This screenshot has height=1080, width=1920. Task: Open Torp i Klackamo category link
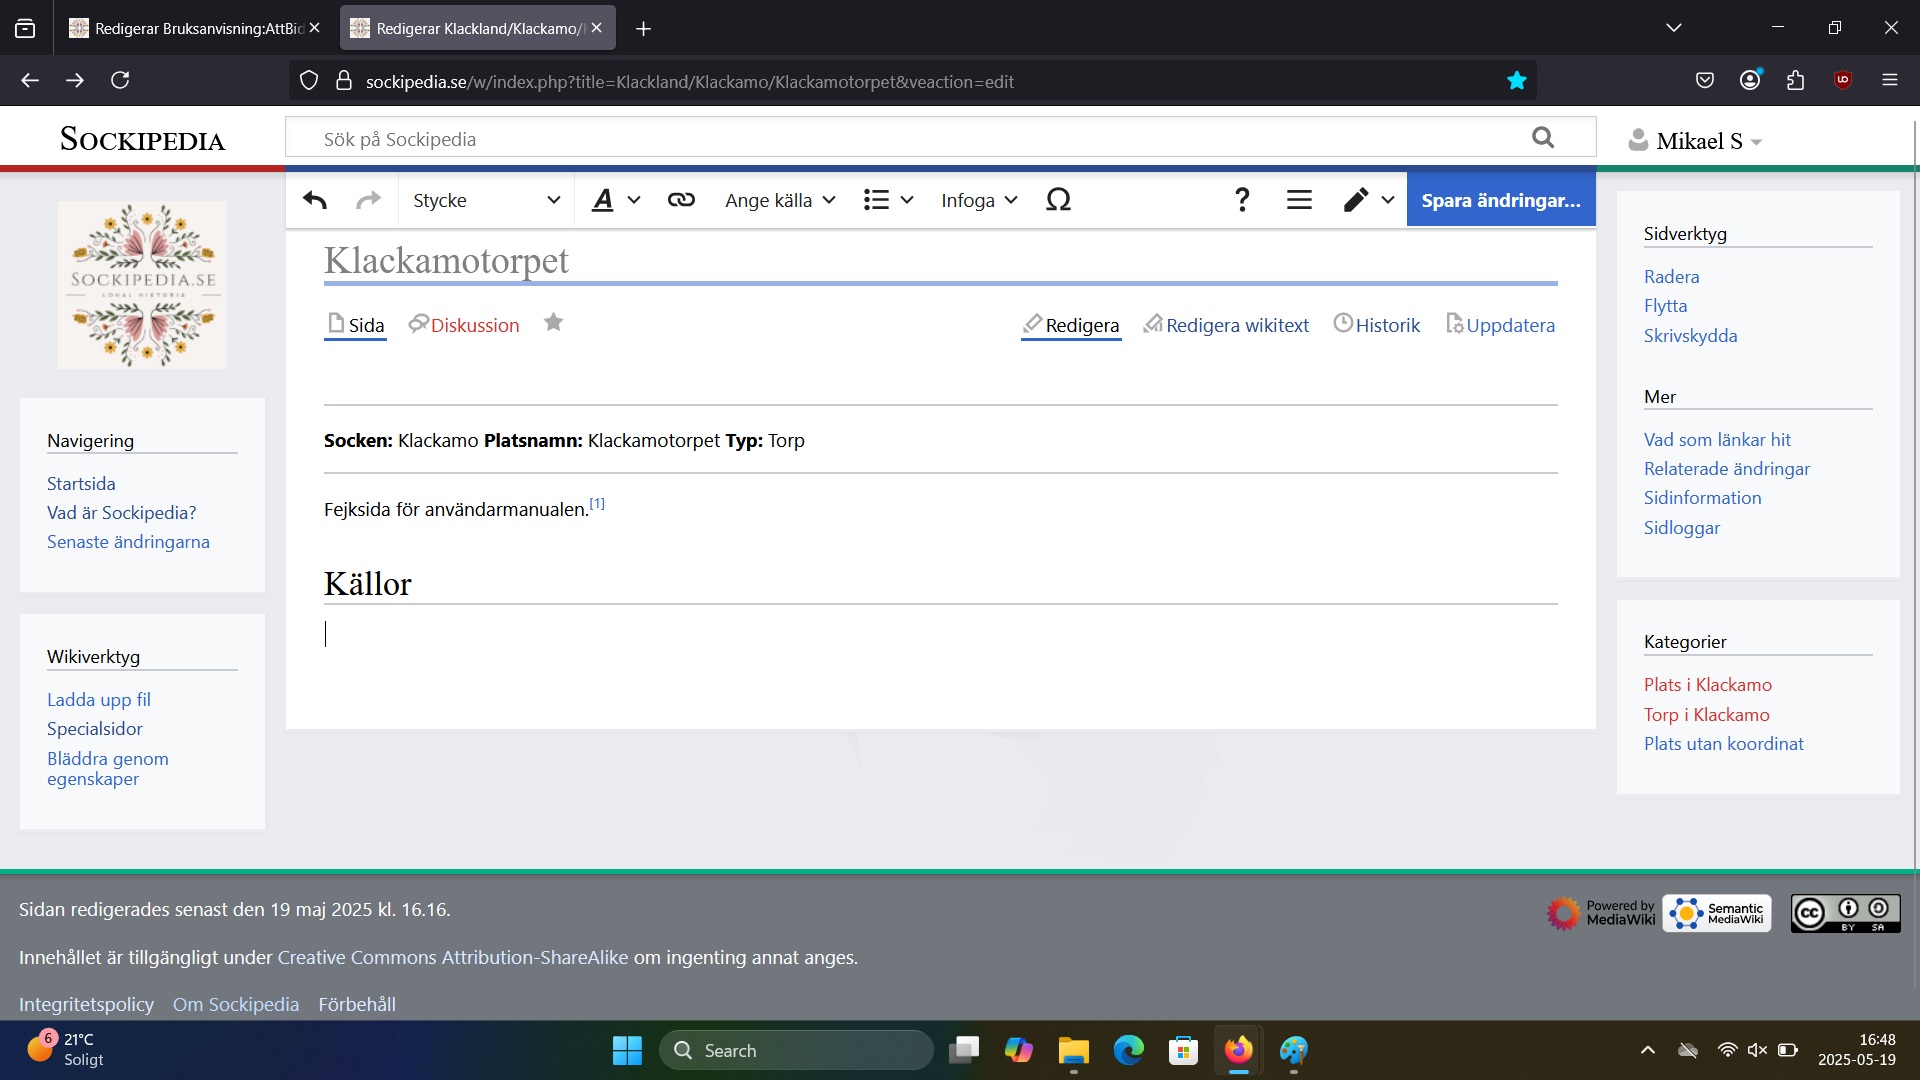(x=1706, y=715)
